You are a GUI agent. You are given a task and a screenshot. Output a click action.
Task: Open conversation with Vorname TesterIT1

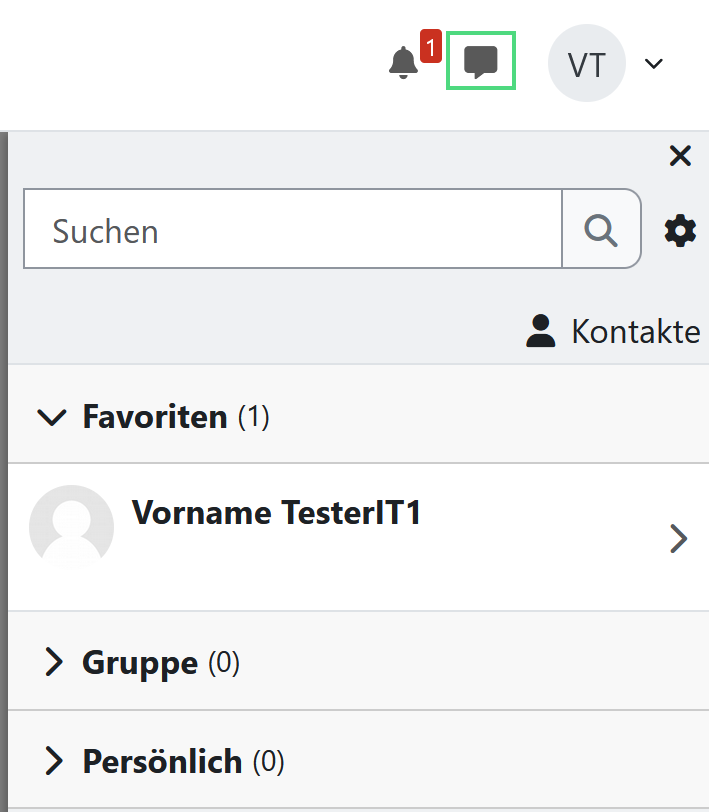[277, 513]
